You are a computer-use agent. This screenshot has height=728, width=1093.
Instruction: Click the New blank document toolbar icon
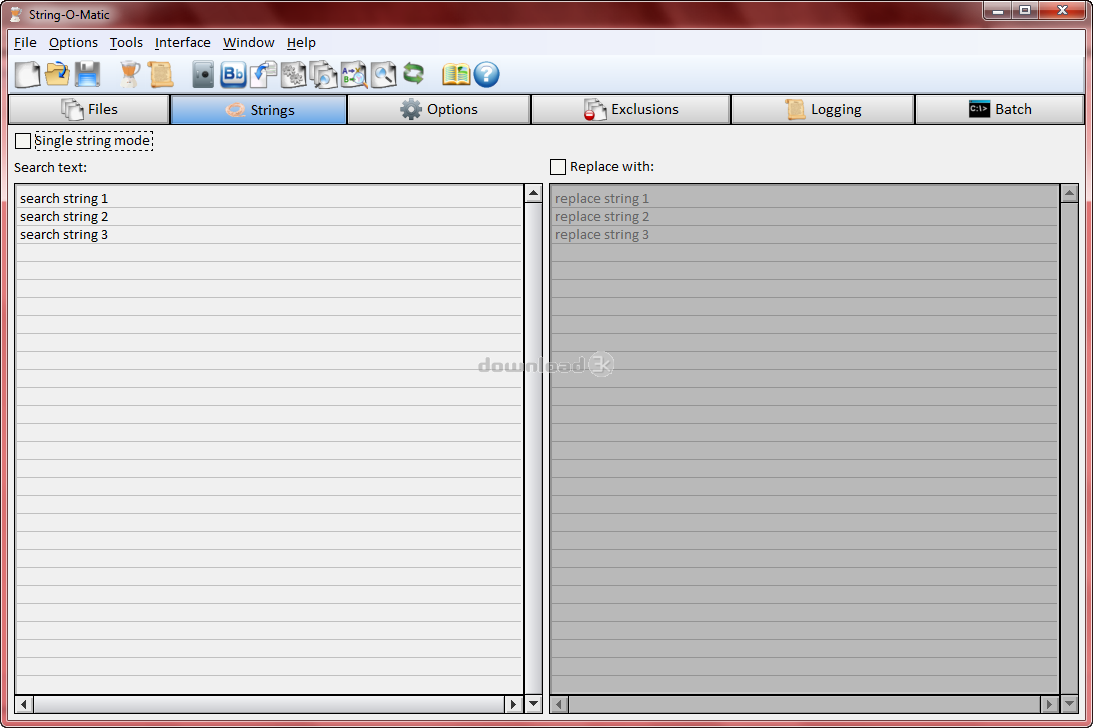(28, 74)
